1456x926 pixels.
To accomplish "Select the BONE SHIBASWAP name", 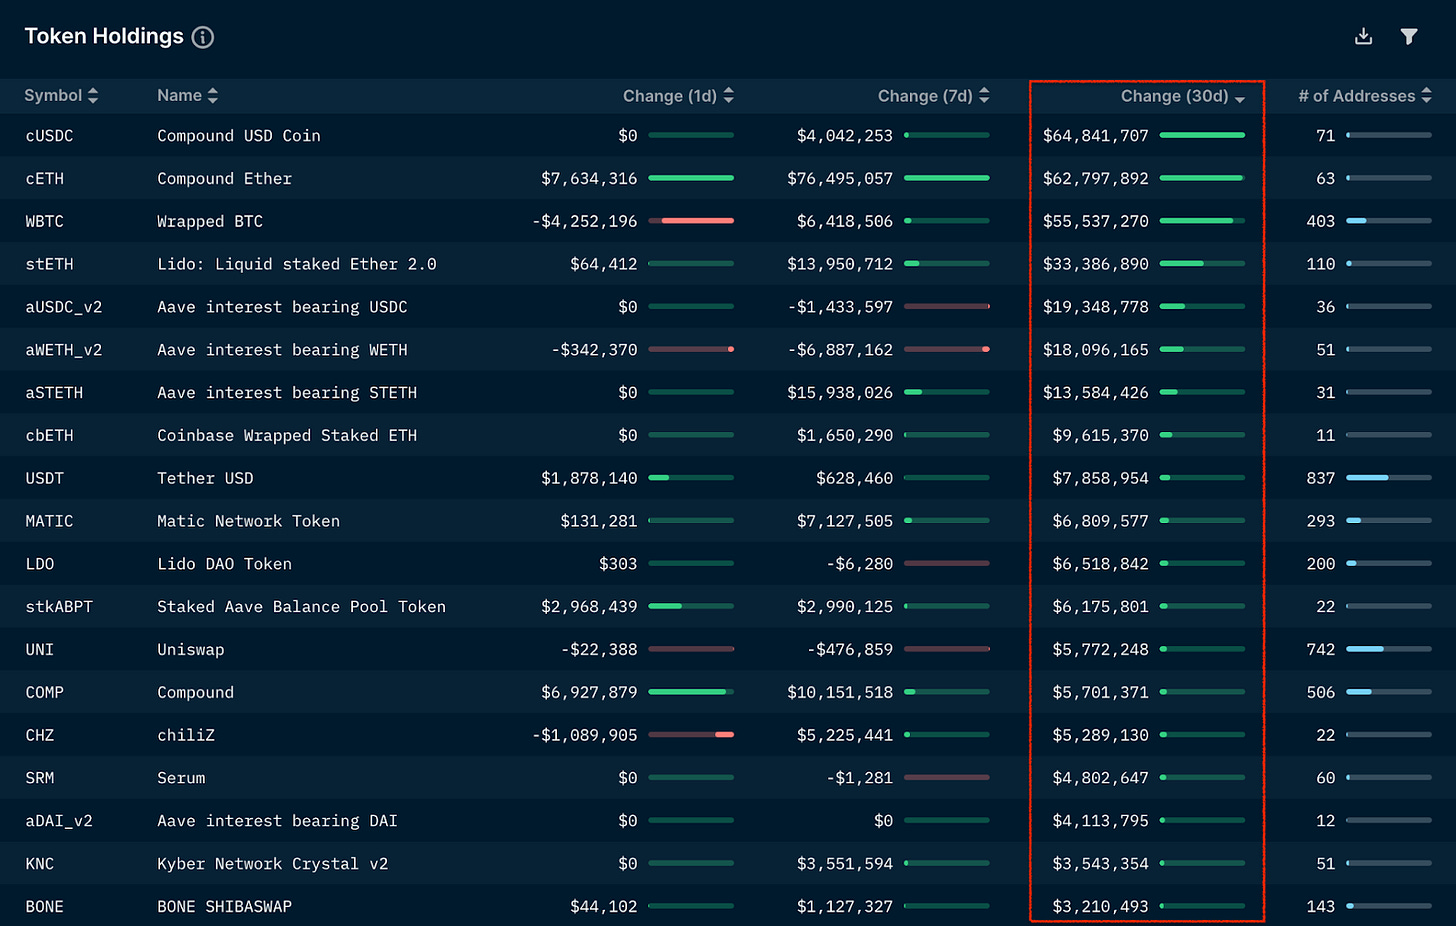I will point(224,907).
